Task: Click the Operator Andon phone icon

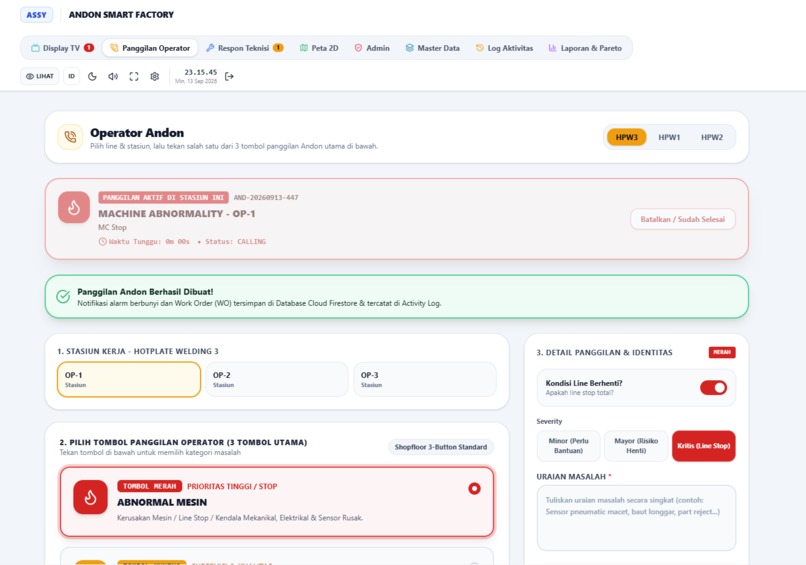Action: (70, 137)
